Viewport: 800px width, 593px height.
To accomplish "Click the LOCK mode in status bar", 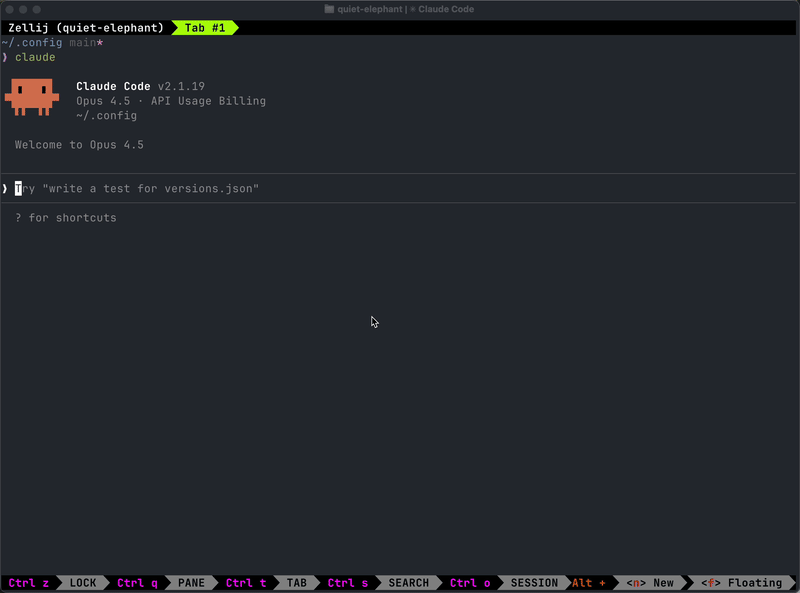I will [83, 583].
